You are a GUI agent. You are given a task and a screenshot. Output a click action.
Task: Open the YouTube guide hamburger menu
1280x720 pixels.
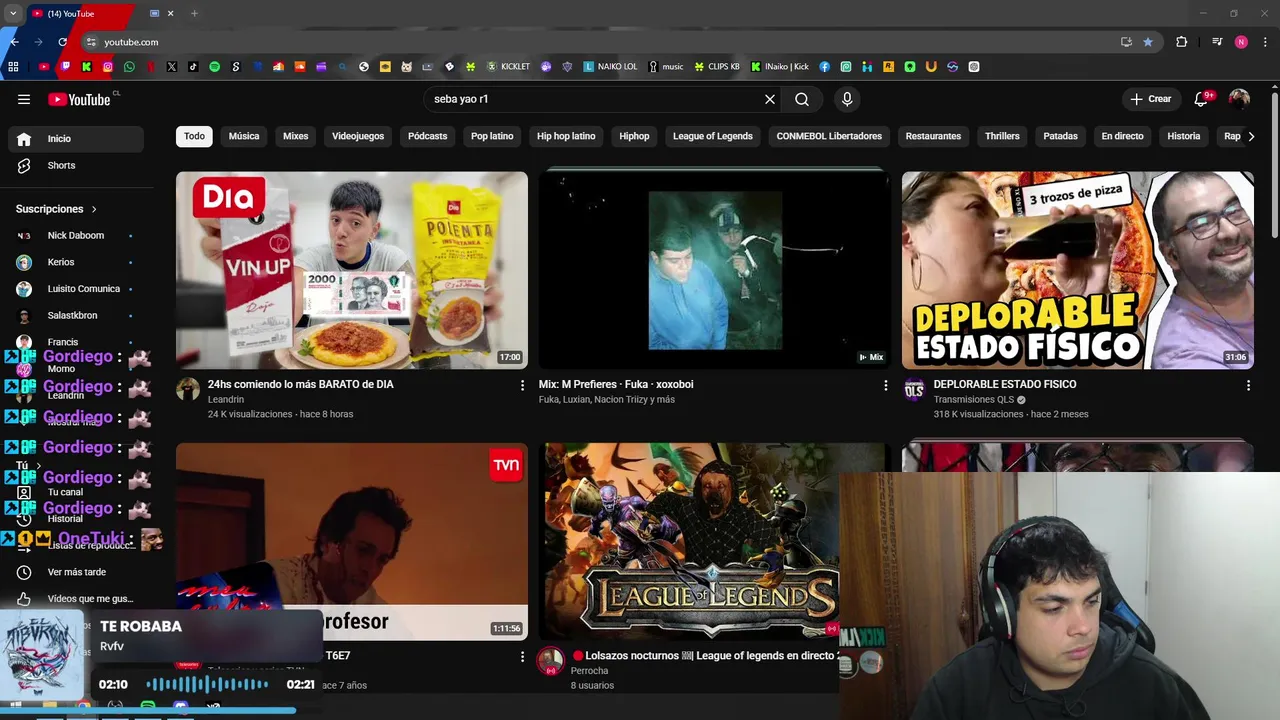click(x=24, y=99)
